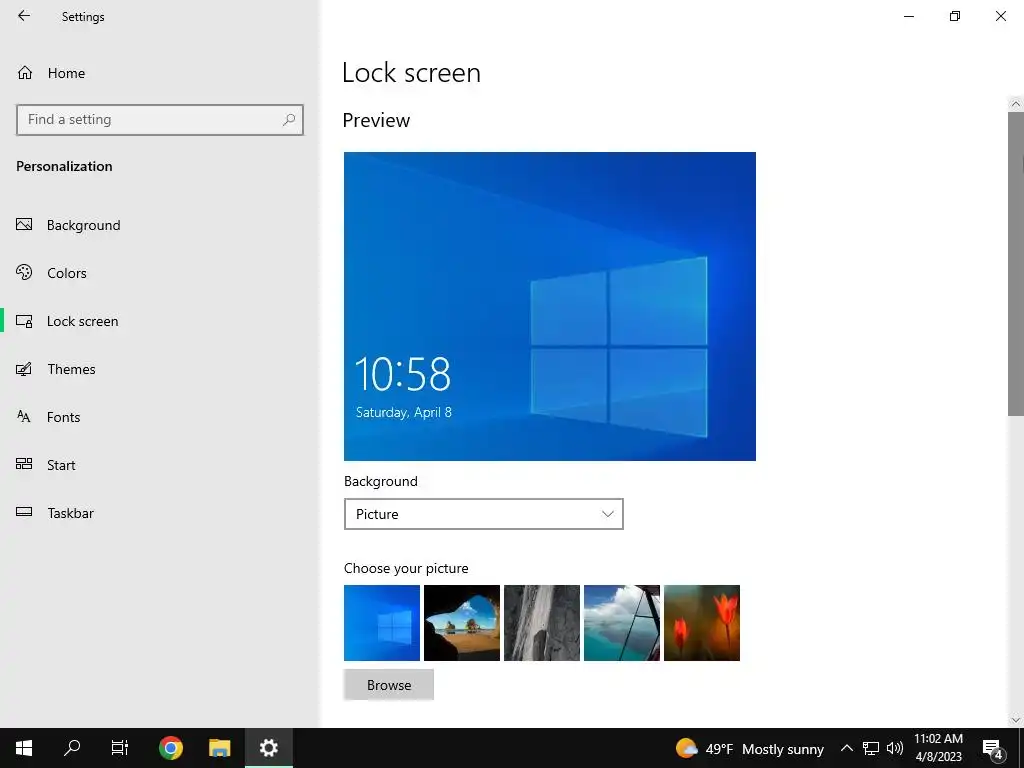The width and height of the screenshot is (1024, 768).
Task: Open the weather widget showing 49°F
Action: point(750,748)
